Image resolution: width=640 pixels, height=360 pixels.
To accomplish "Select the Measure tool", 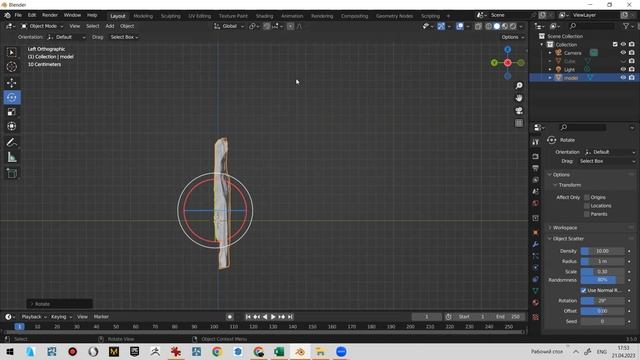I will point(11,157).
